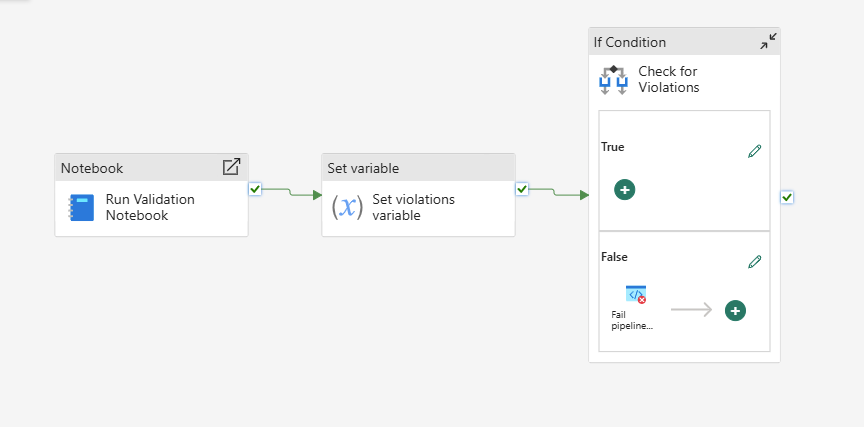The image size is (864, 427).
Task: Click the Set violations variable label
Action: [413, 207]
